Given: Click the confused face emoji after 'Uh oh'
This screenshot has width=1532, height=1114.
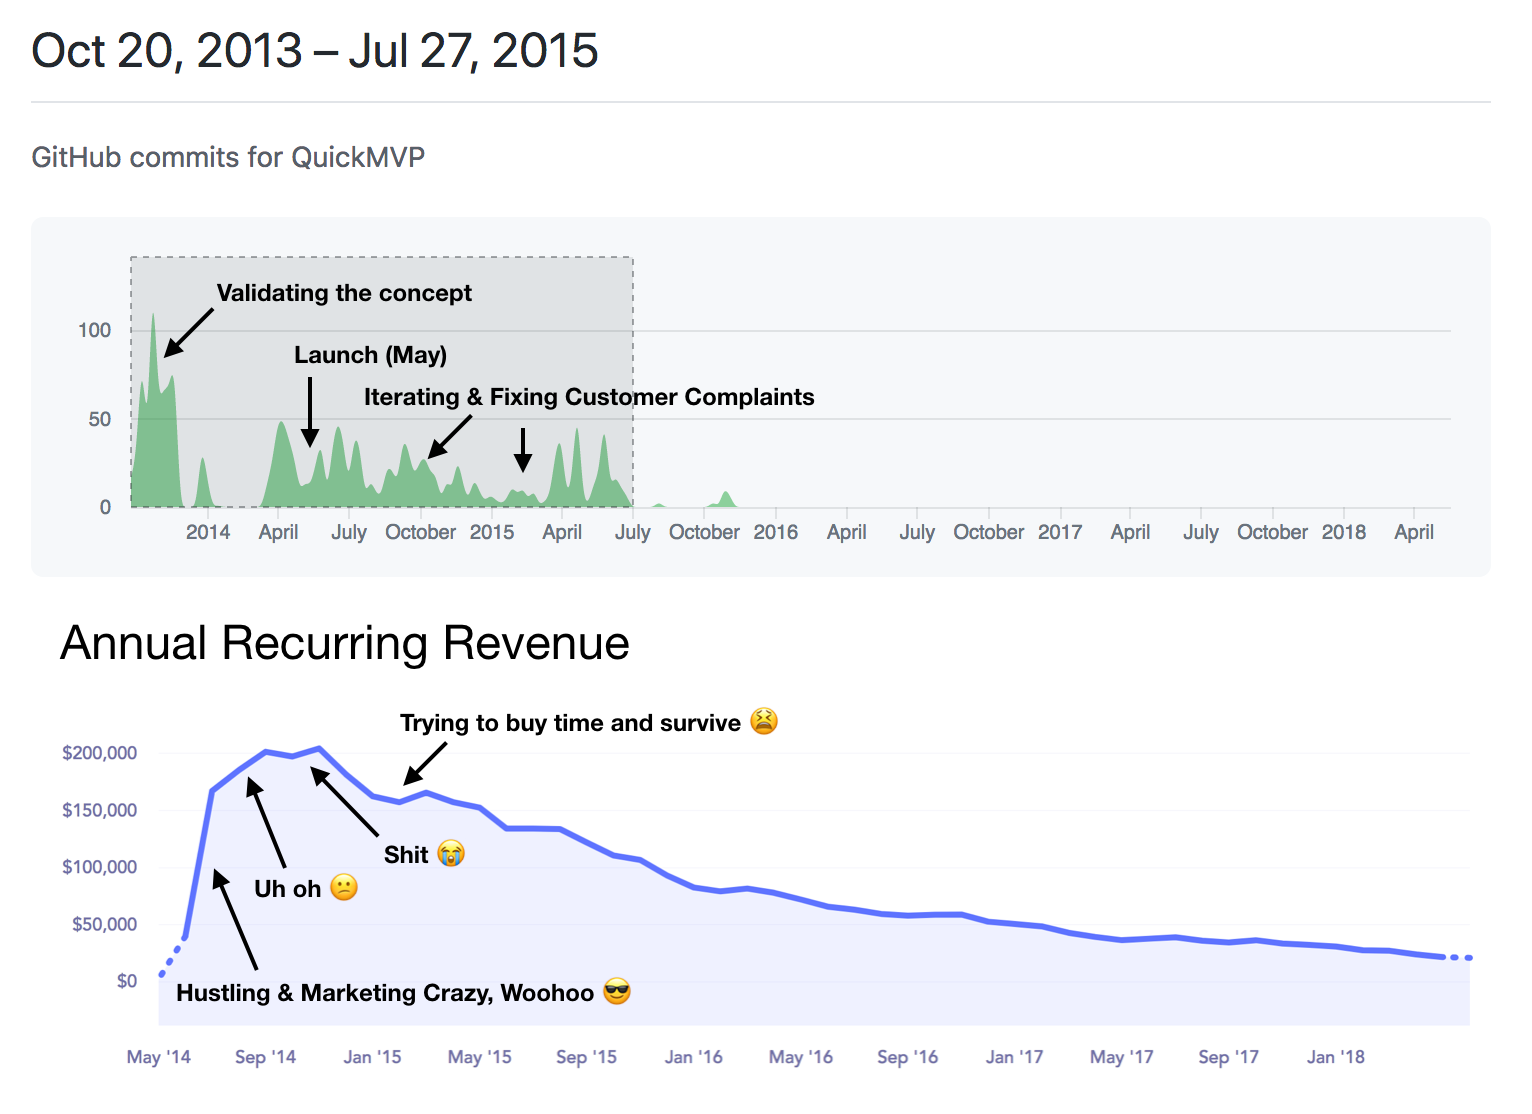Looking at the screenshot, I should point(344,887).
